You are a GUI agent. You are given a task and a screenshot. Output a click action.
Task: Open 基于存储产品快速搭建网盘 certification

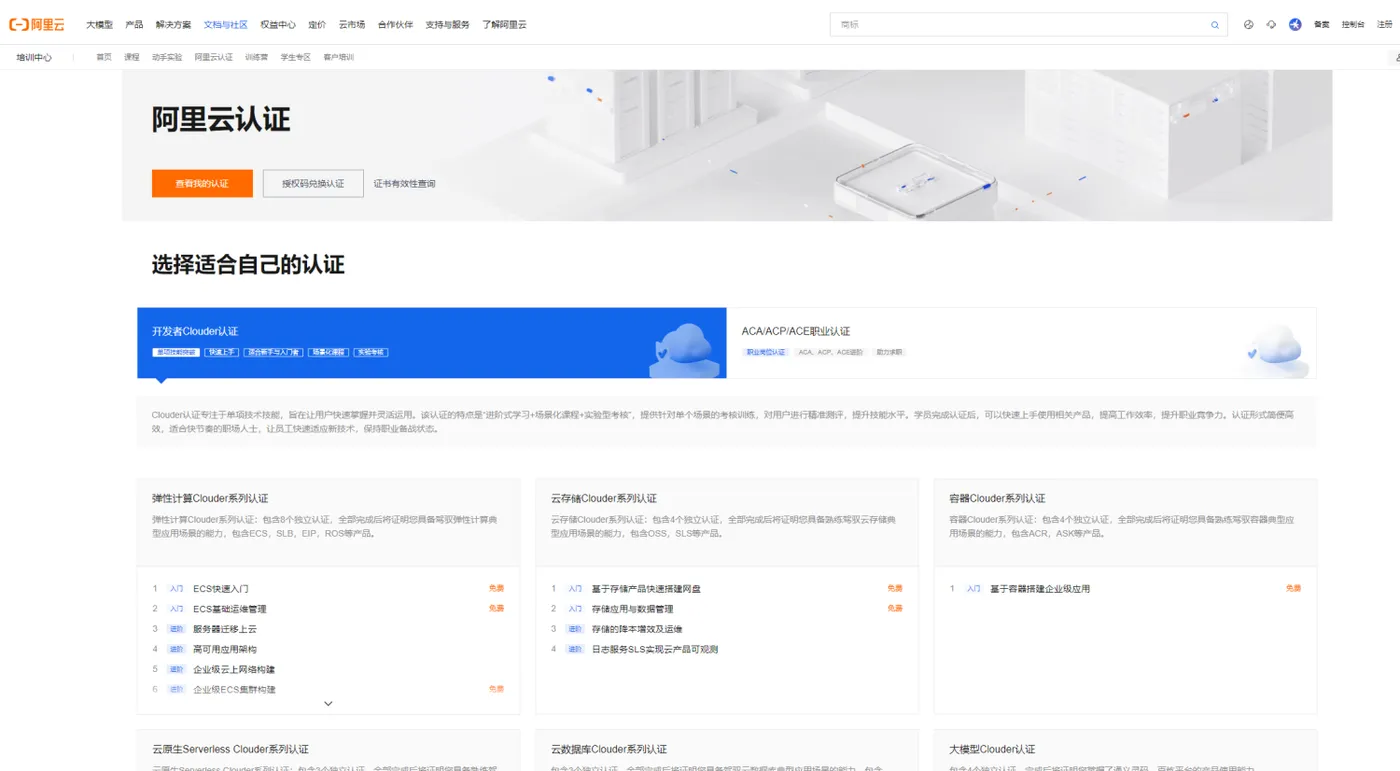click(x=646, y=589)
